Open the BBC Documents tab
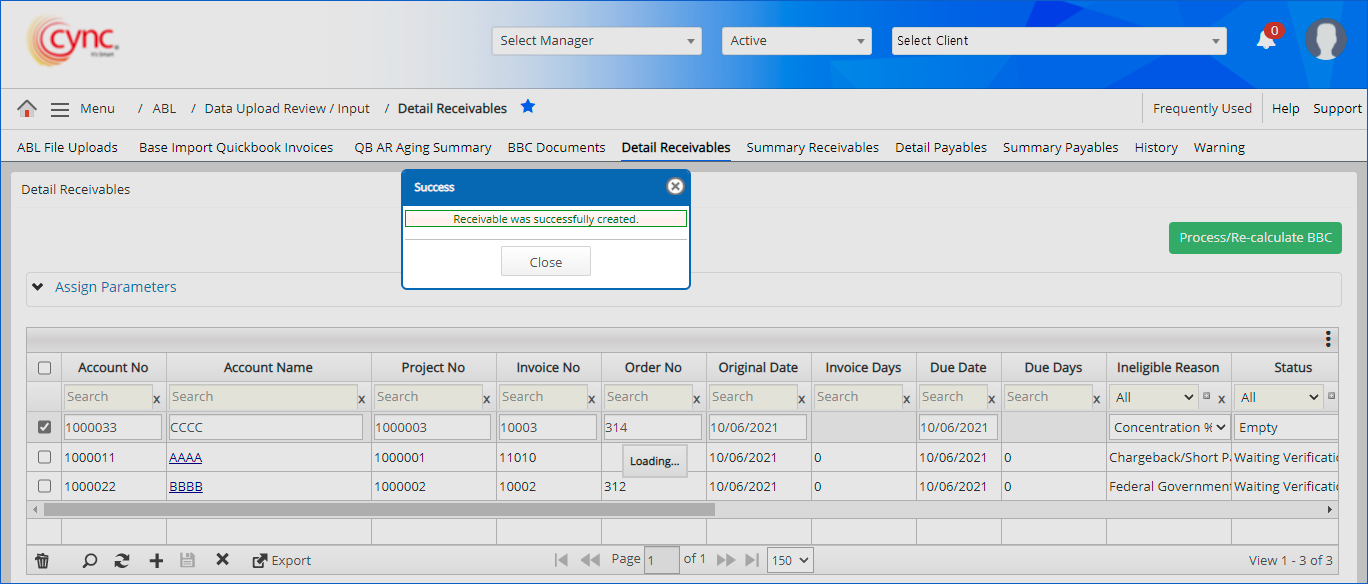 (x=556, y=147)
